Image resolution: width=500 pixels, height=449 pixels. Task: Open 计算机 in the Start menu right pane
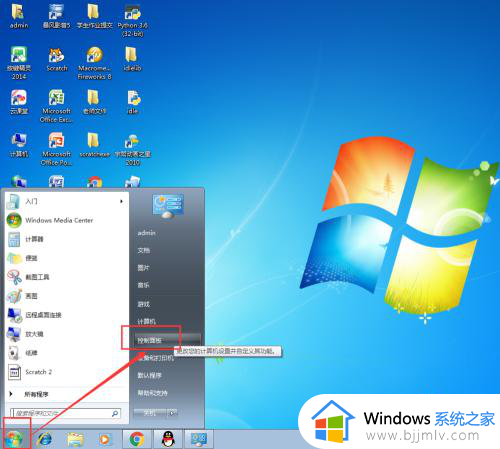click(147, 321)
